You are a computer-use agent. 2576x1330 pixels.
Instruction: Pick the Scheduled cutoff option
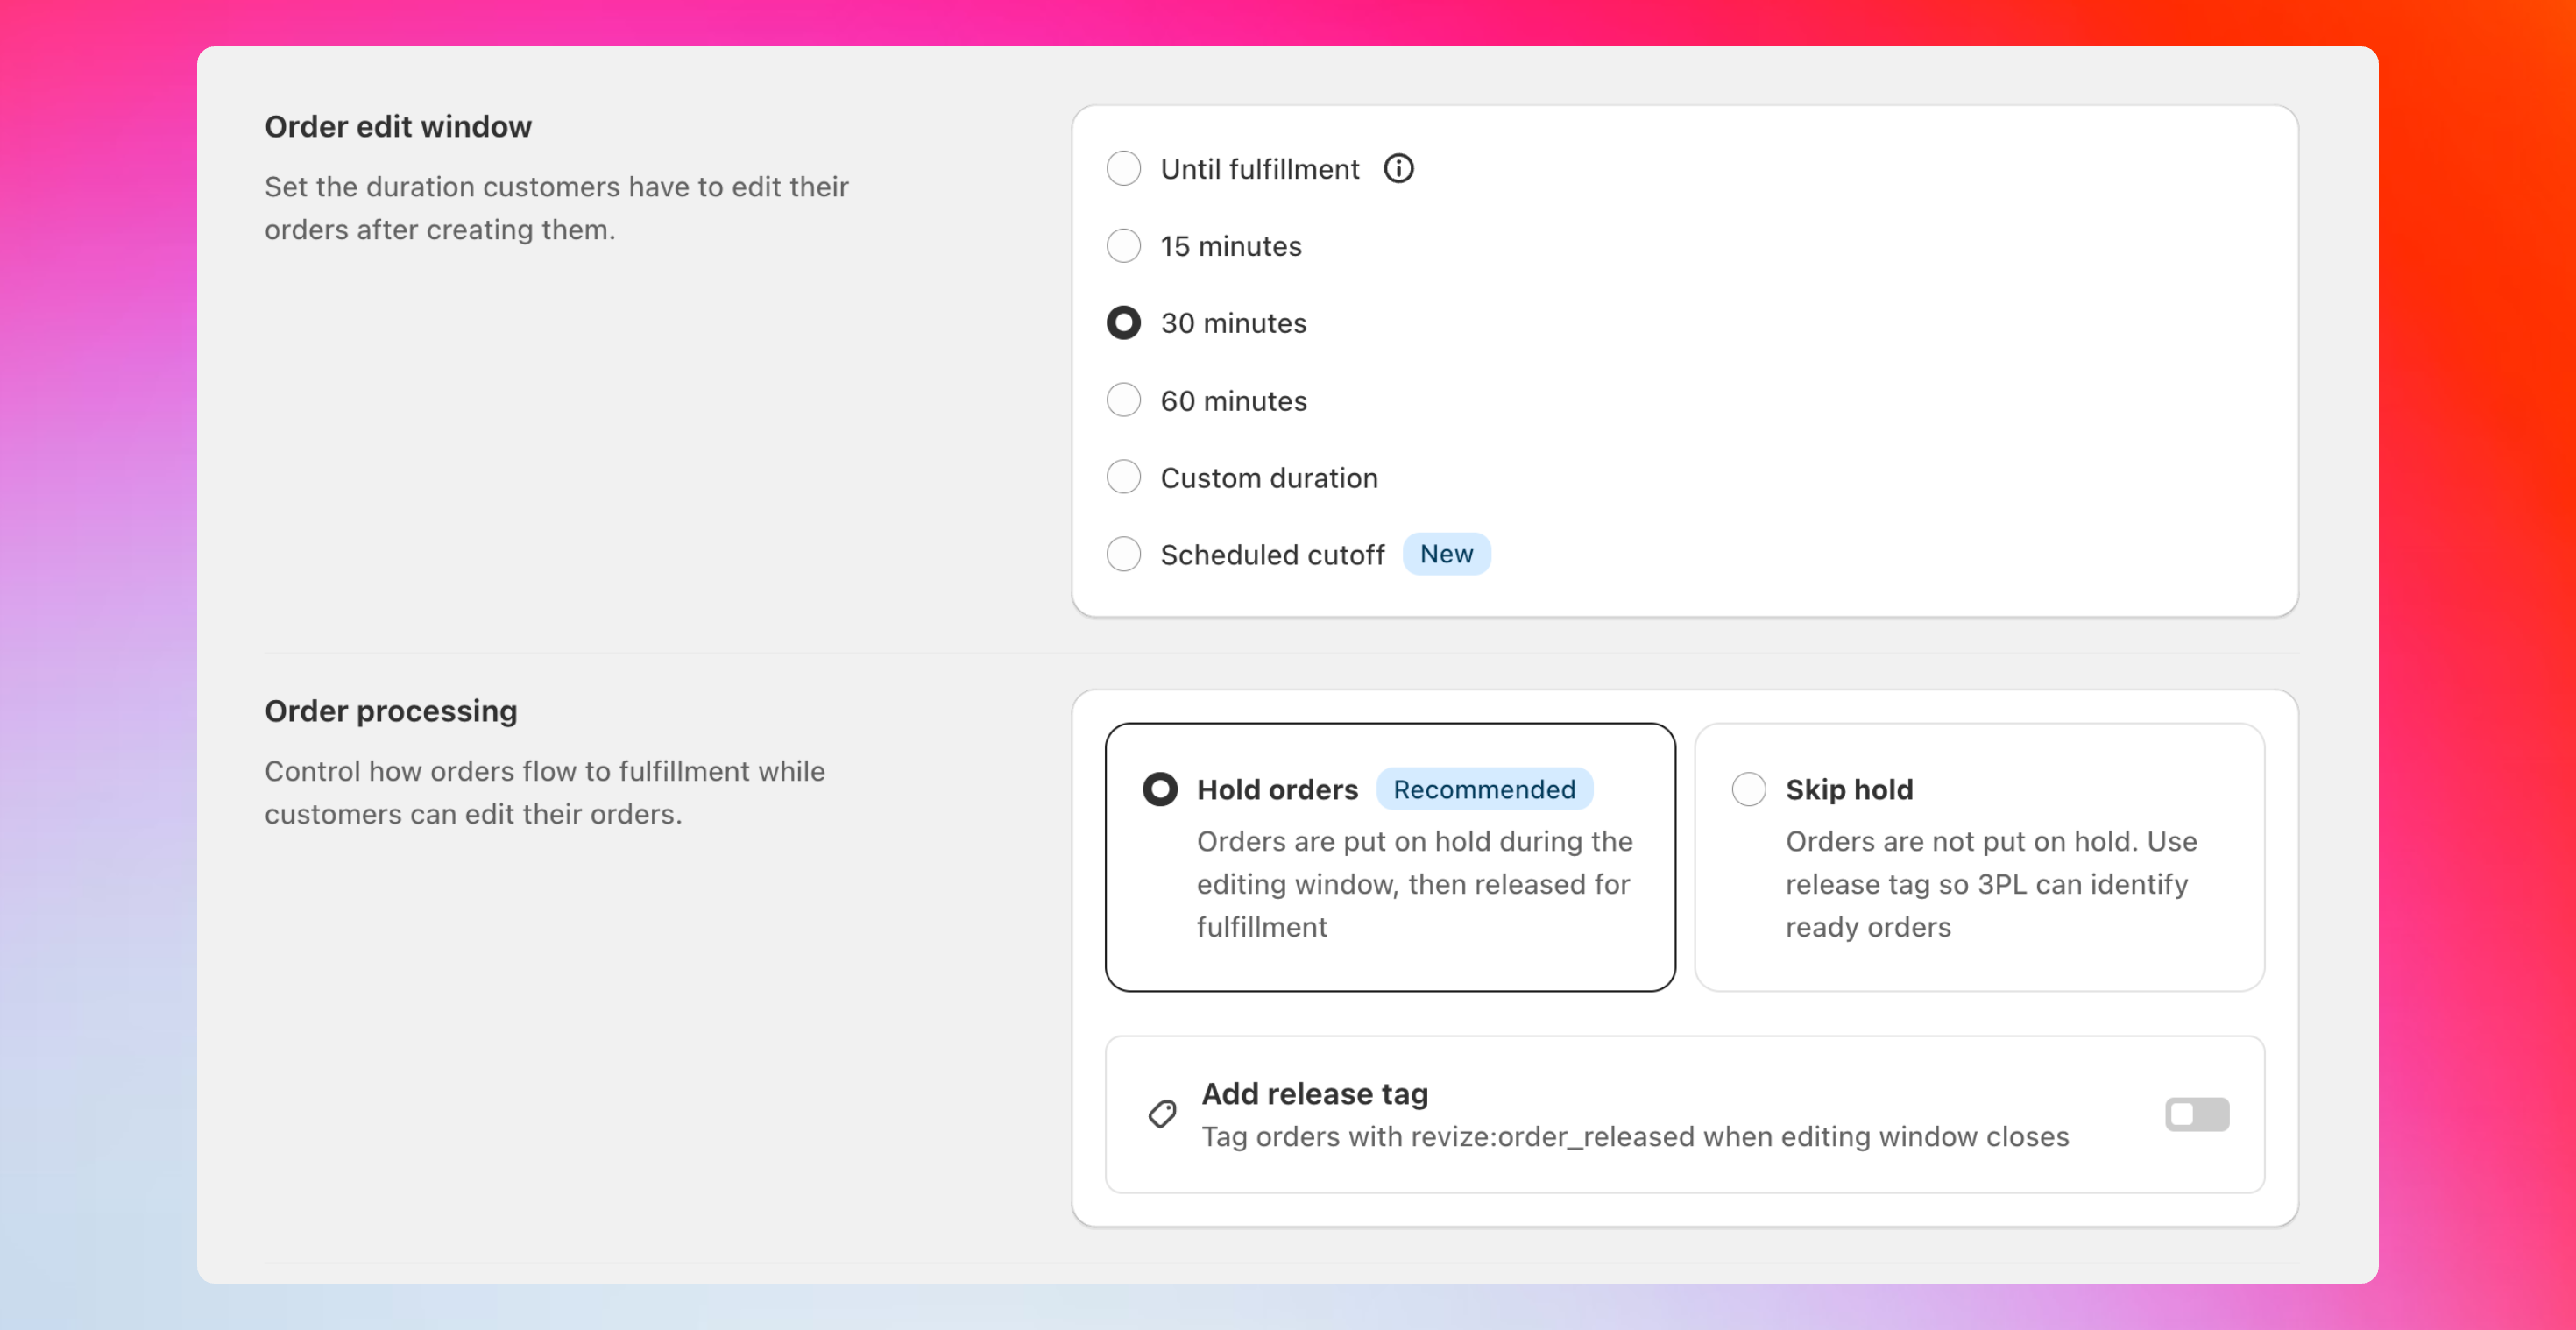(1123, 554)
